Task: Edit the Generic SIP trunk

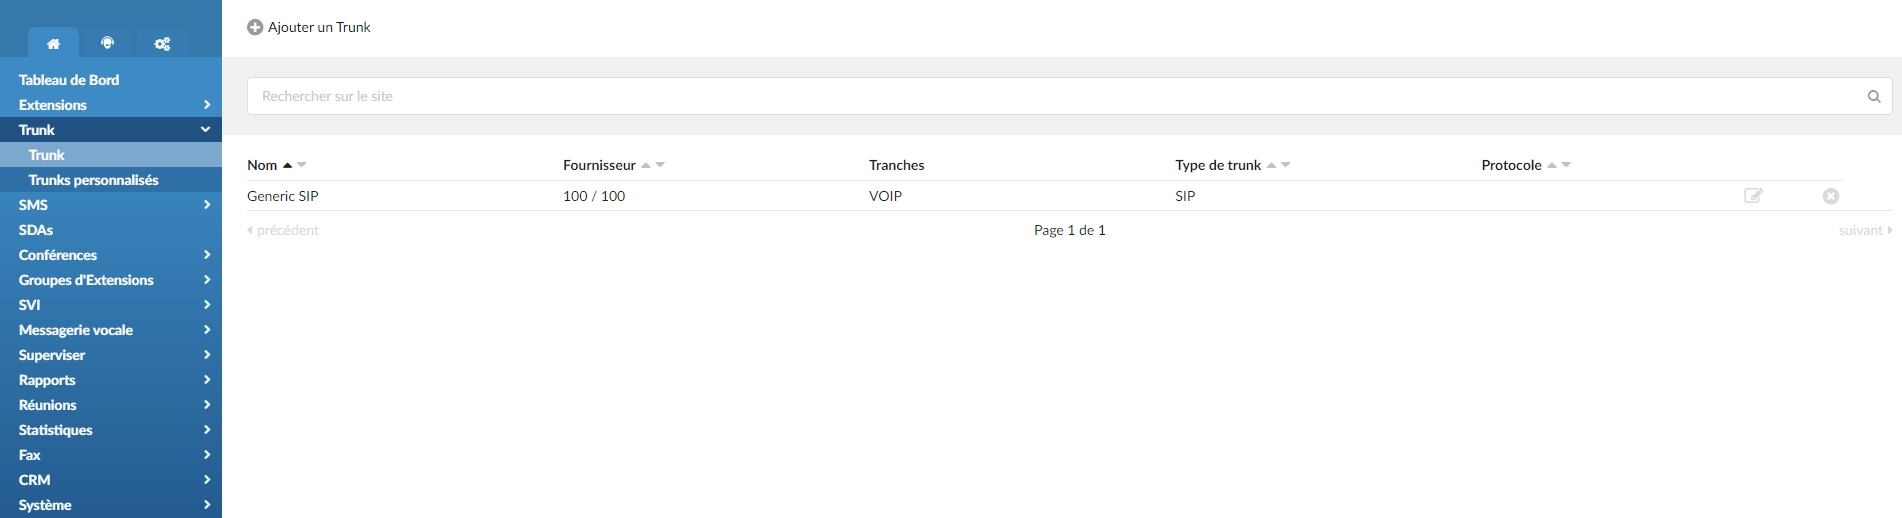Action: tap(1753, 196)
